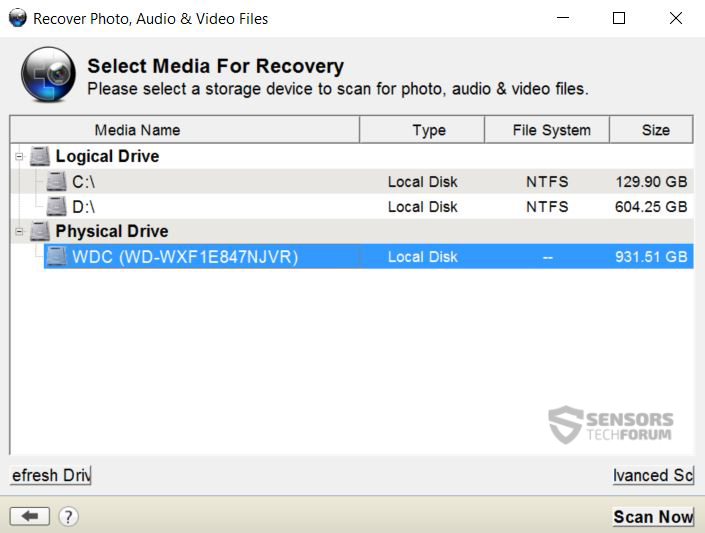
Task: Click the camera lens app logo
Action: point(48,75)
